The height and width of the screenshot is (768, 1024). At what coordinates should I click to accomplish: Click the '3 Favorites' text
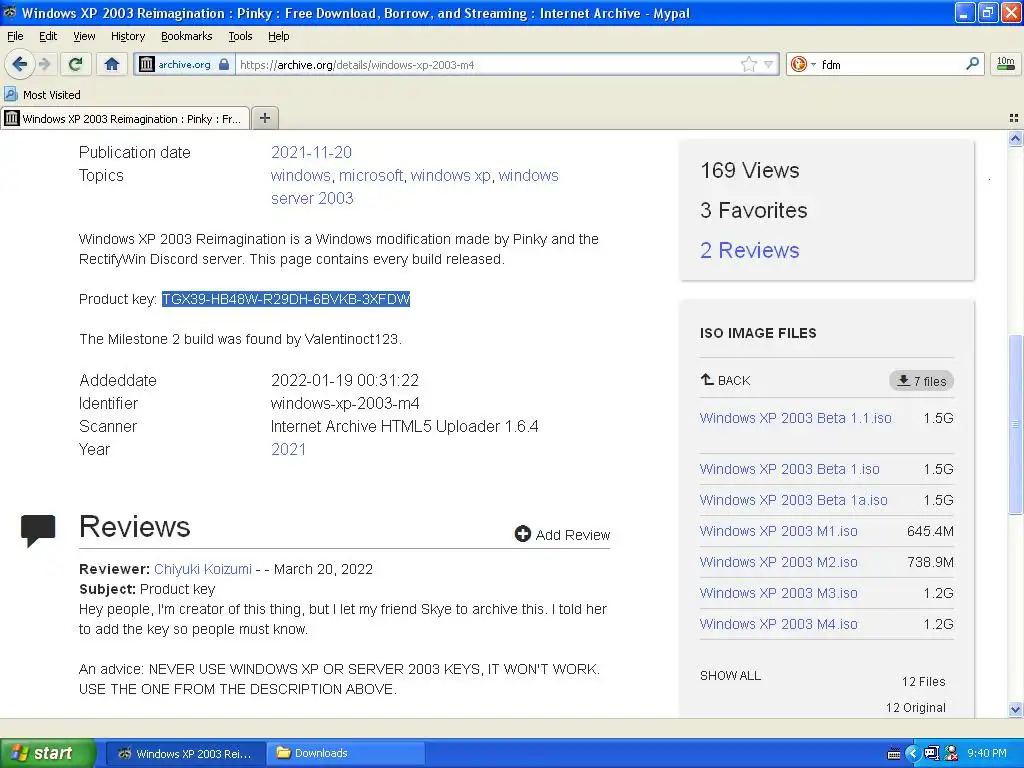pos(754,210)
